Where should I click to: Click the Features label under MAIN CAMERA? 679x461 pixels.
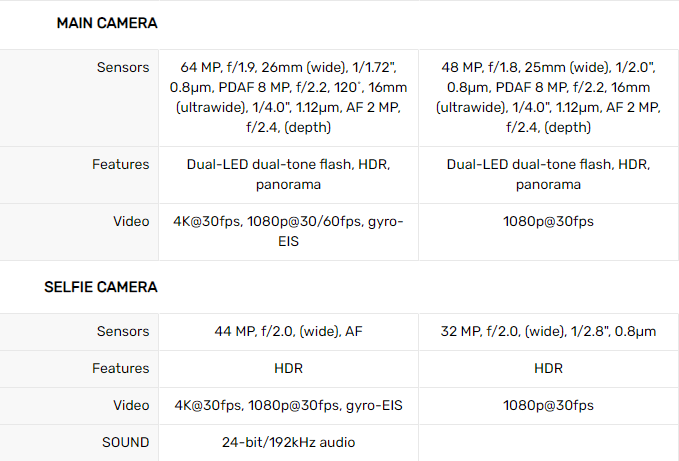(121, 164)
